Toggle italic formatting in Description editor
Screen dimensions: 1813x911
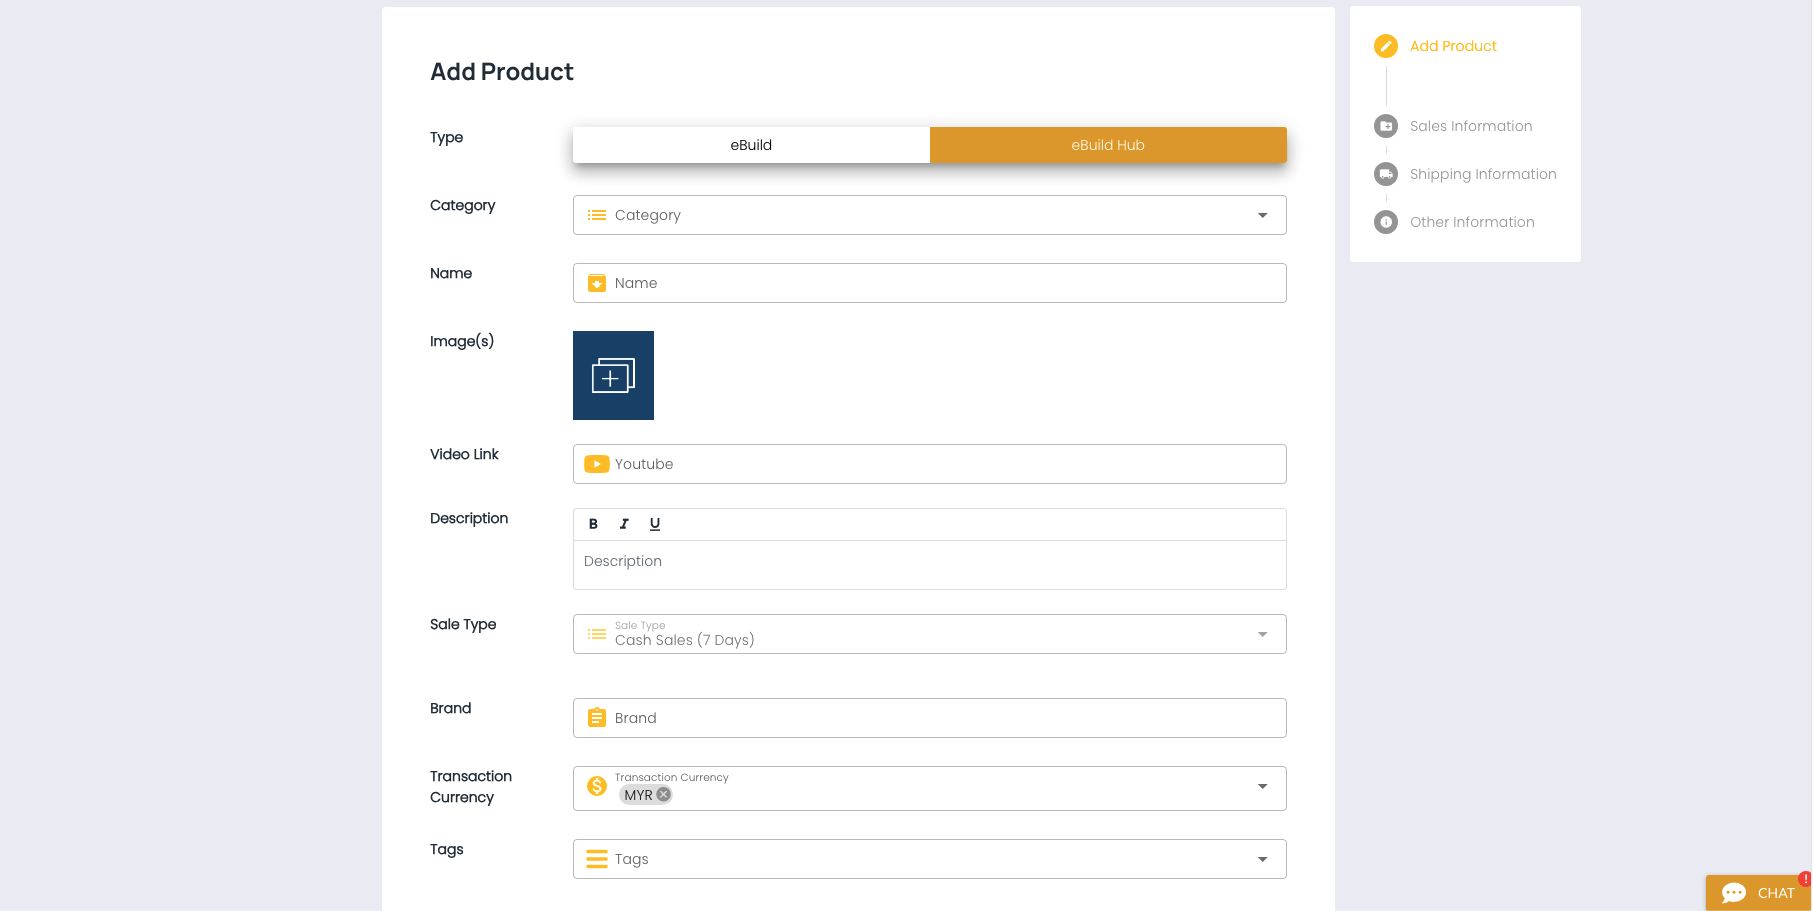pyautogui.click(x=624, y=524)
